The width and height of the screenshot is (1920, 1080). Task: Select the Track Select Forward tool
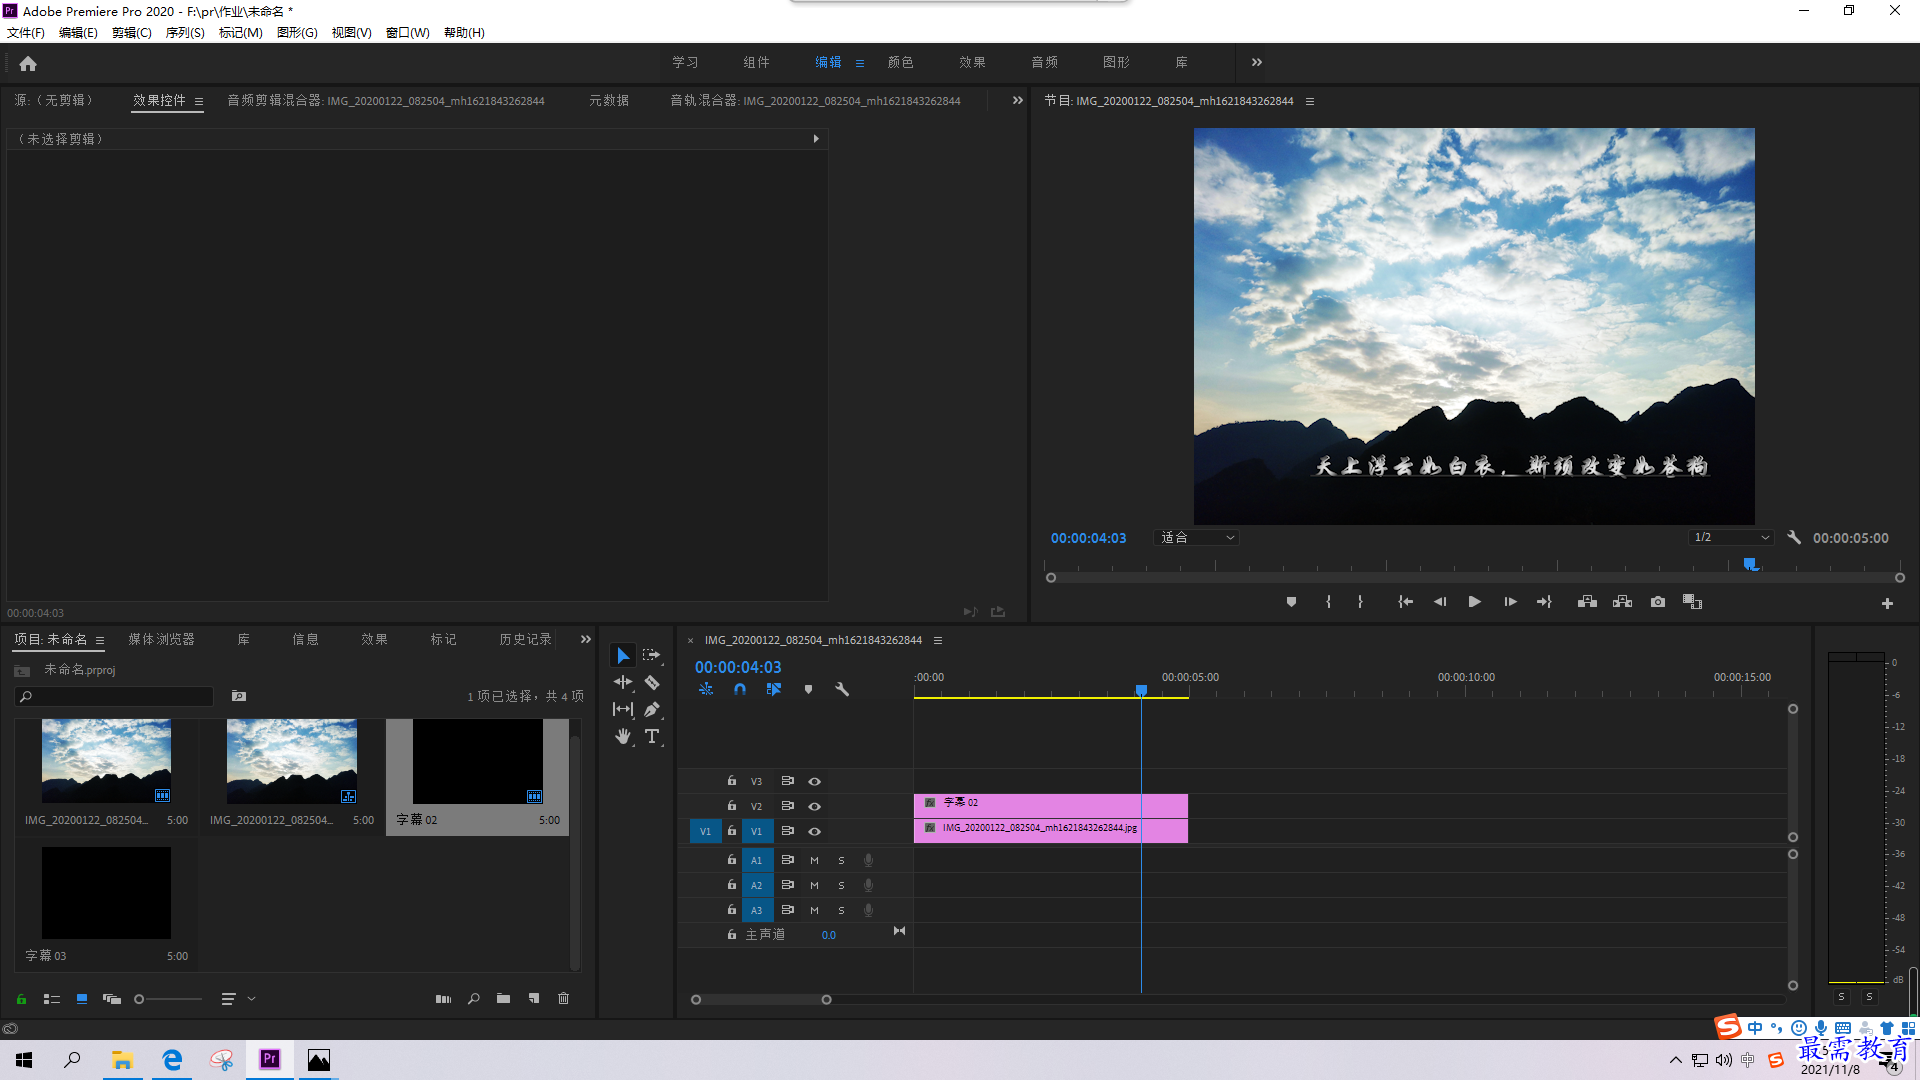tap(652, 656)
